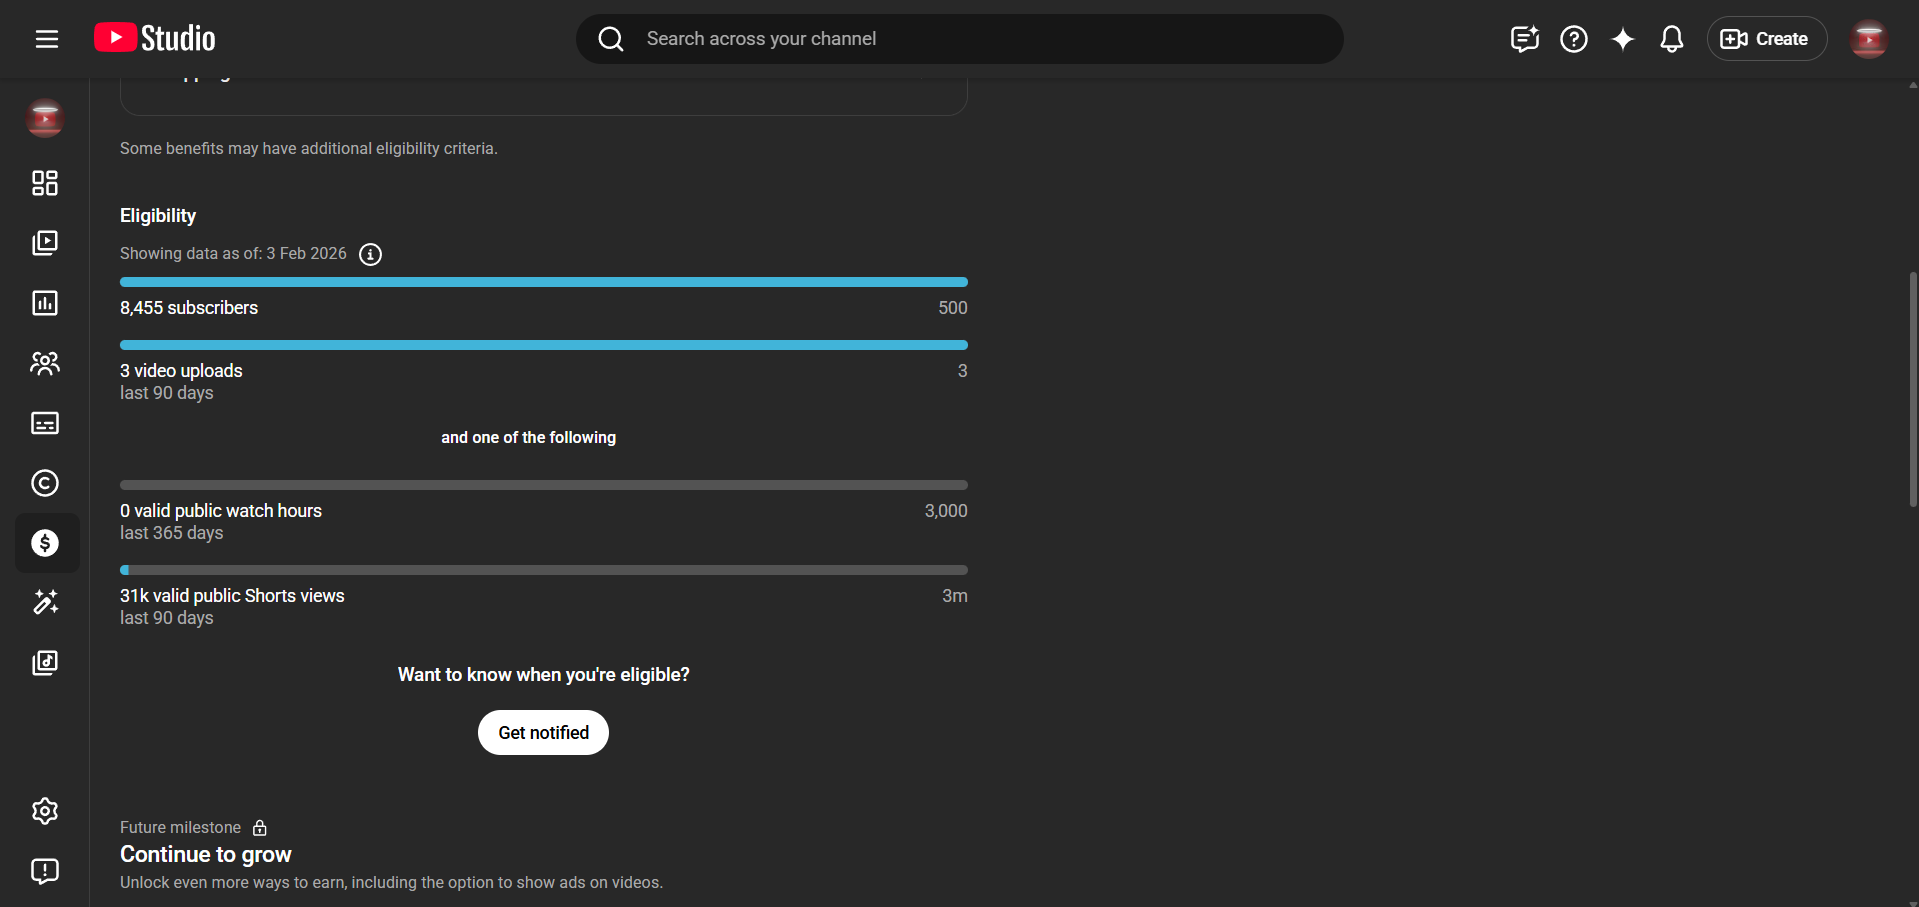Open the Help question mark icon

tap(1574, 39)
